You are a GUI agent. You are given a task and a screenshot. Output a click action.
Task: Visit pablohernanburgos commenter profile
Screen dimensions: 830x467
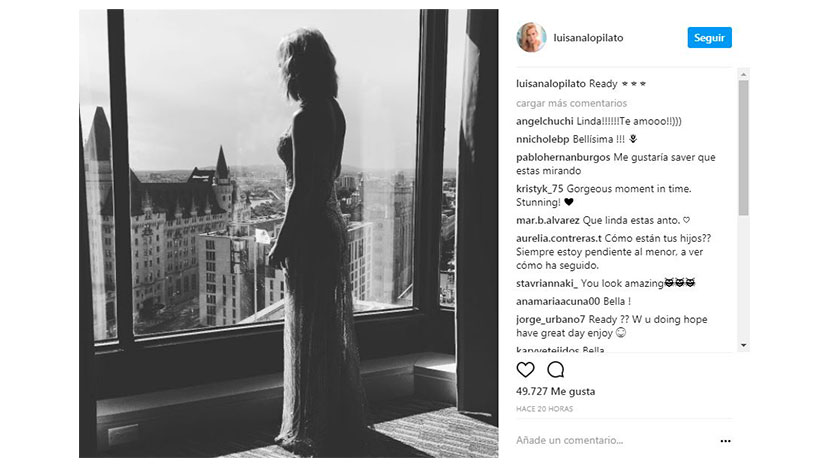coord(563,157)
